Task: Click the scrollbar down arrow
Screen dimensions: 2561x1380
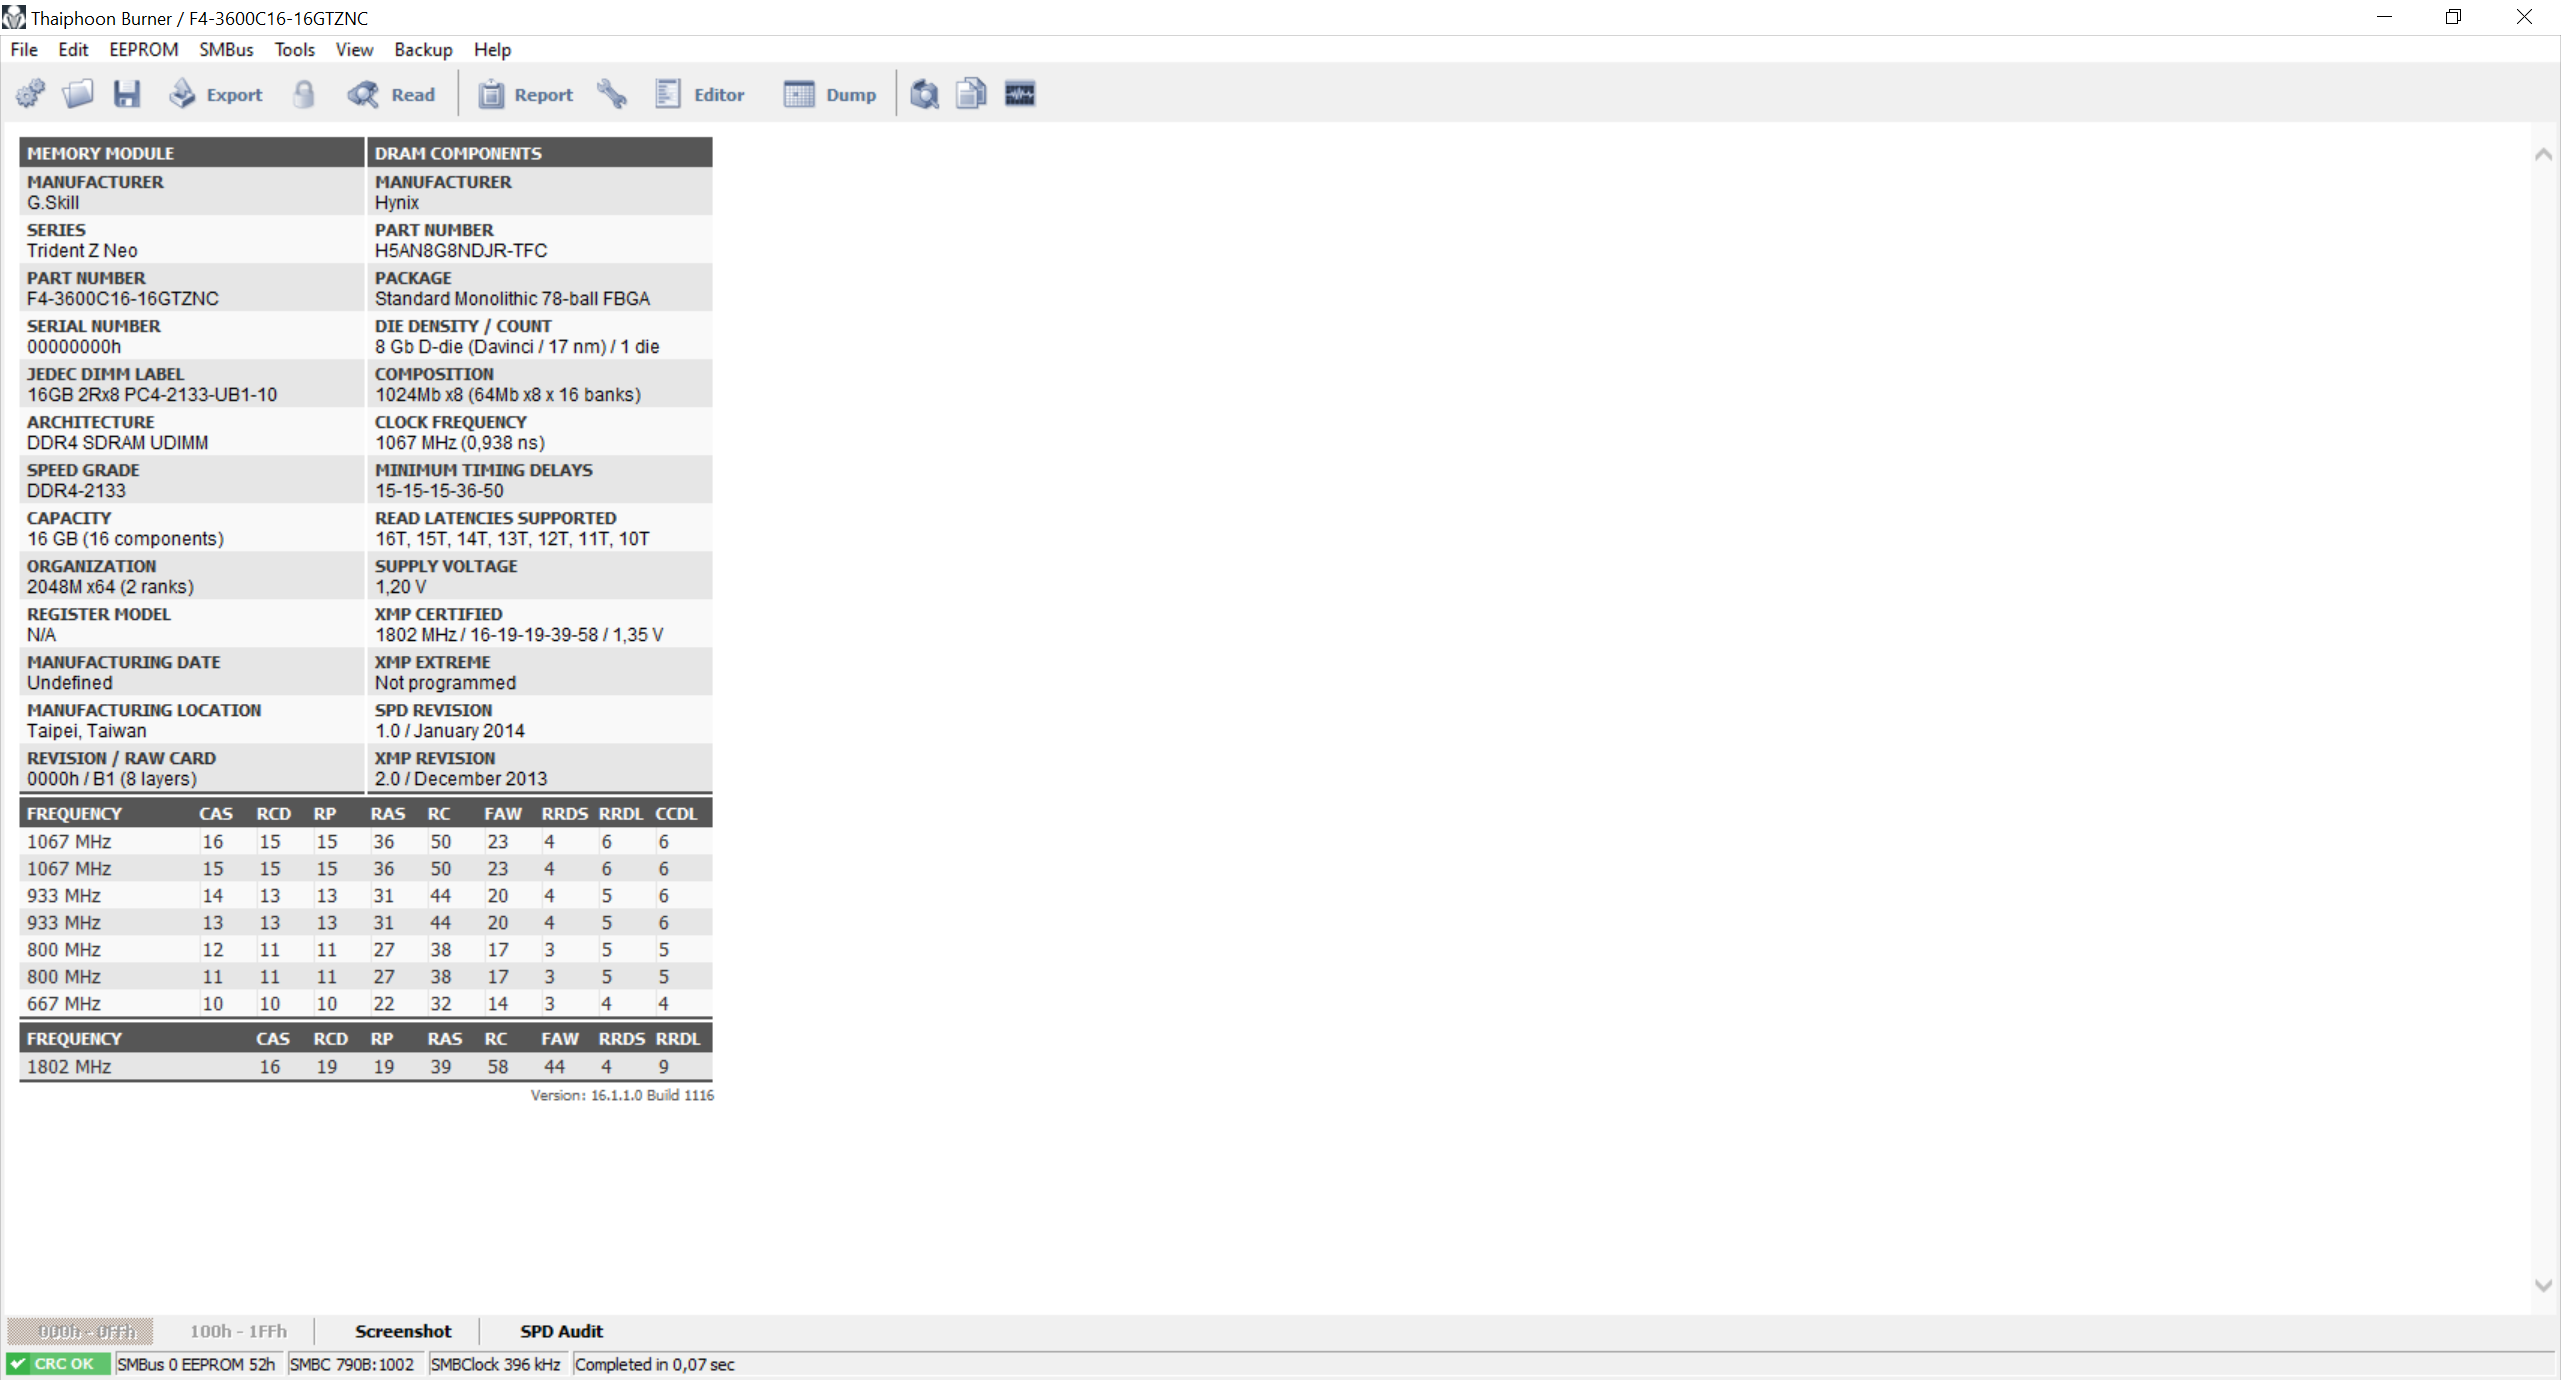Action: tap(2543, 1286)
